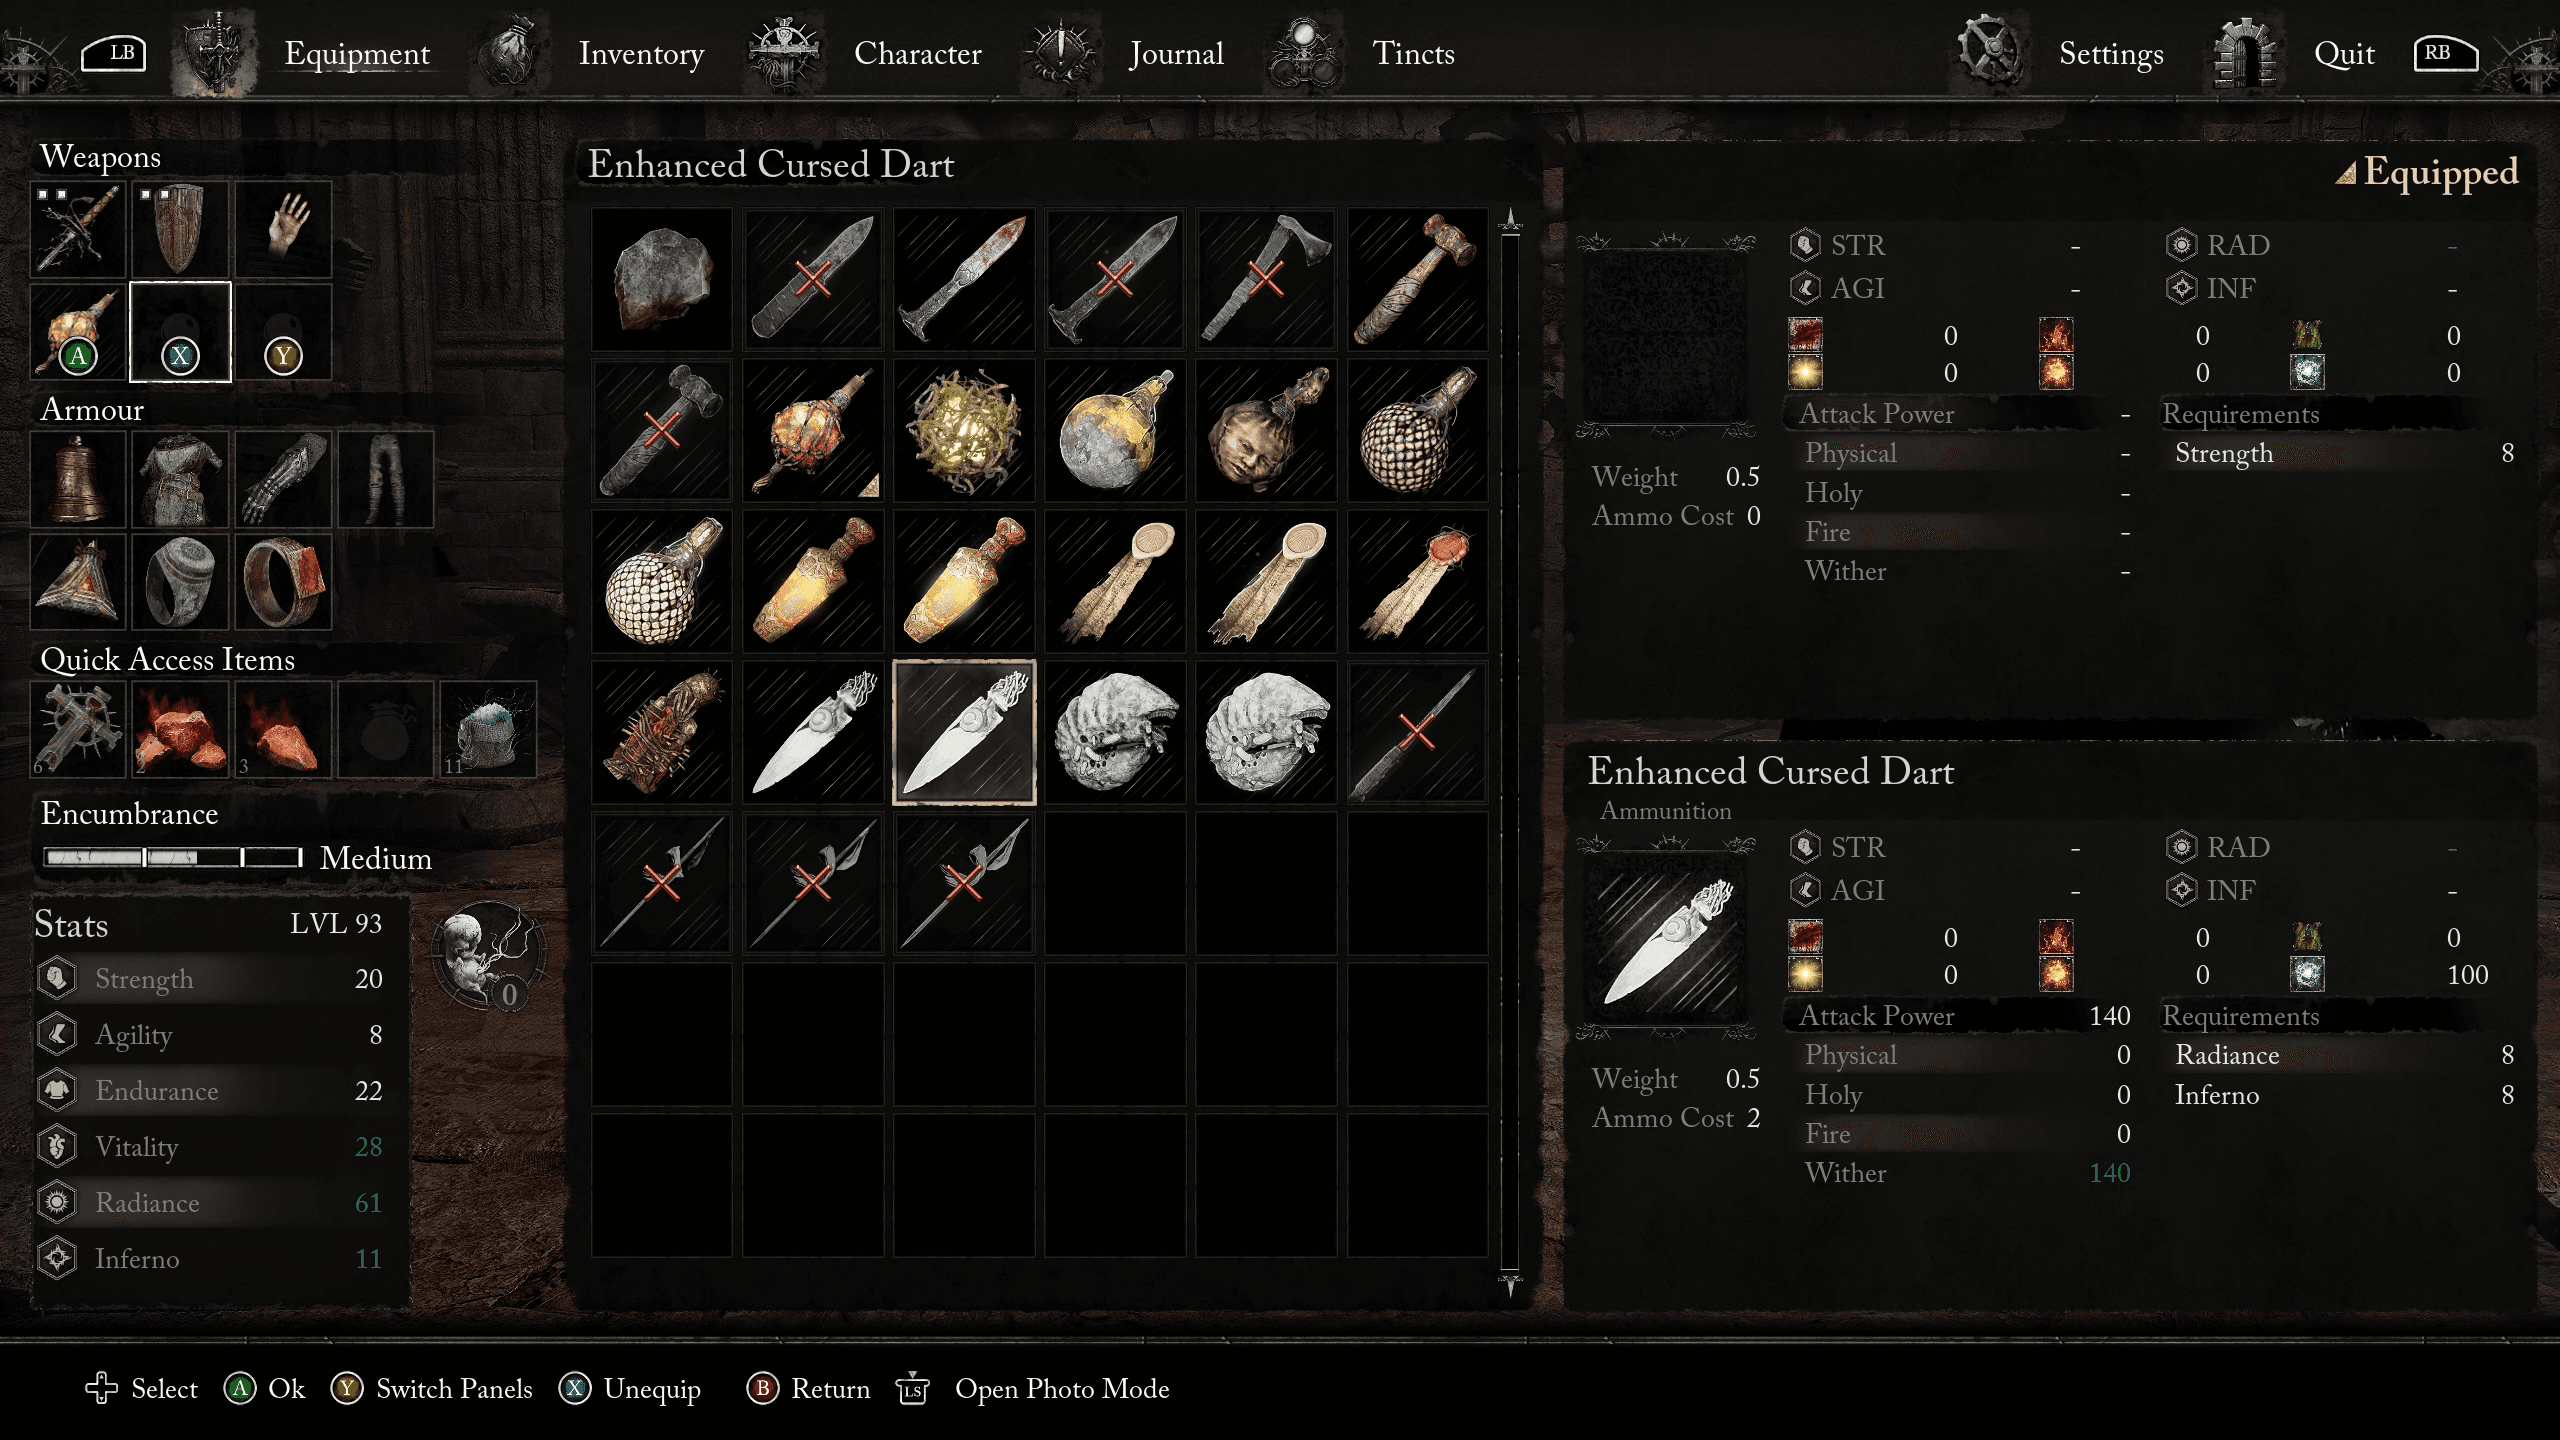Expand the Equipped comparison panel header
The width and height of the screenshot is (2560, 1440).
(2427, 172)
